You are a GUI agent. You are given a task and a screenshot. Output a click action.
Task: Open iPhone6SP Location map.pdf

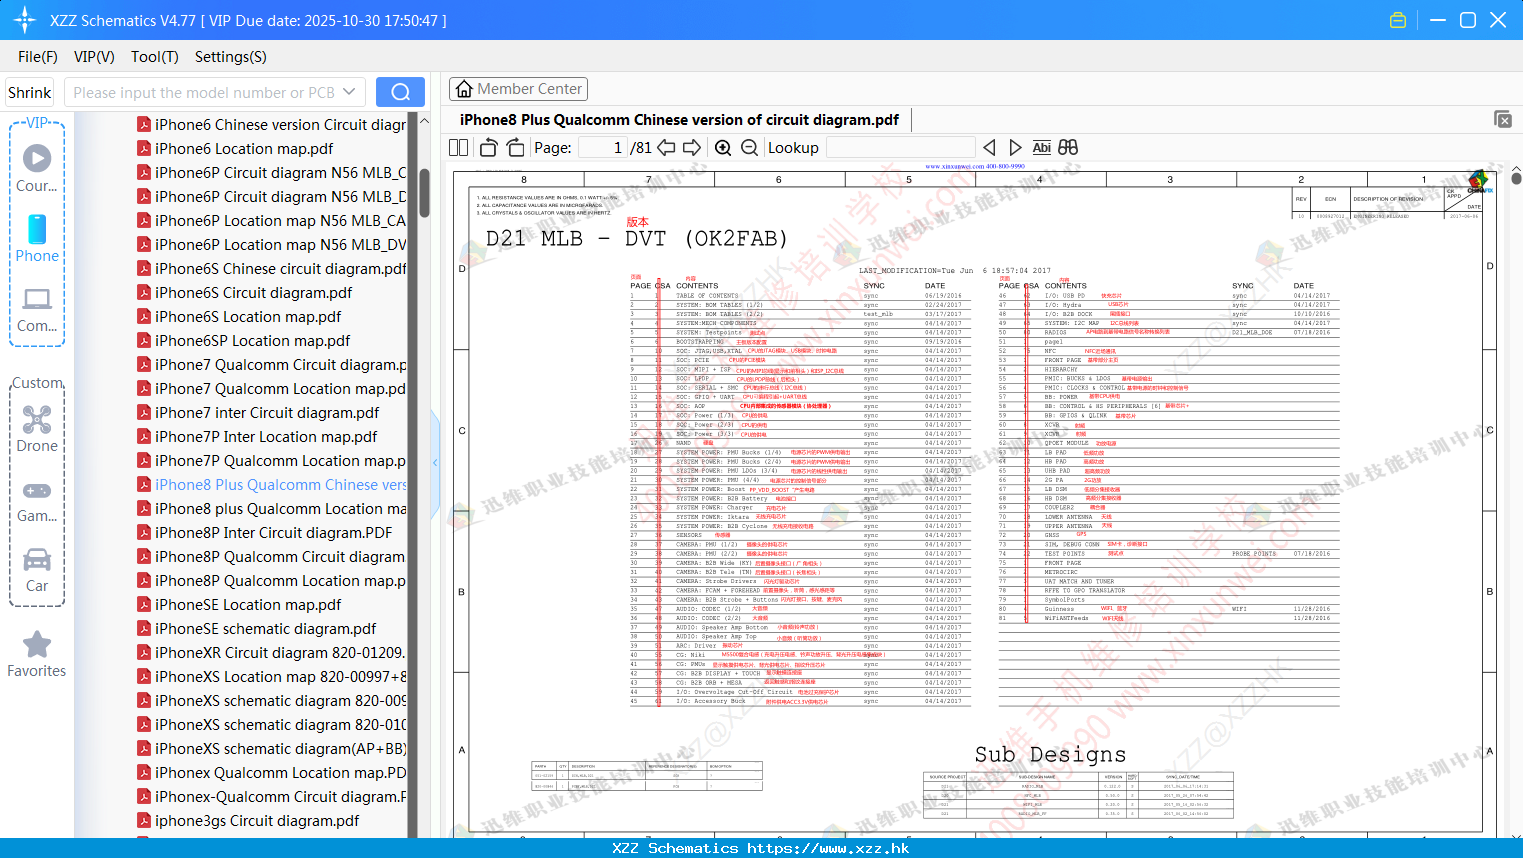(252, 341)
